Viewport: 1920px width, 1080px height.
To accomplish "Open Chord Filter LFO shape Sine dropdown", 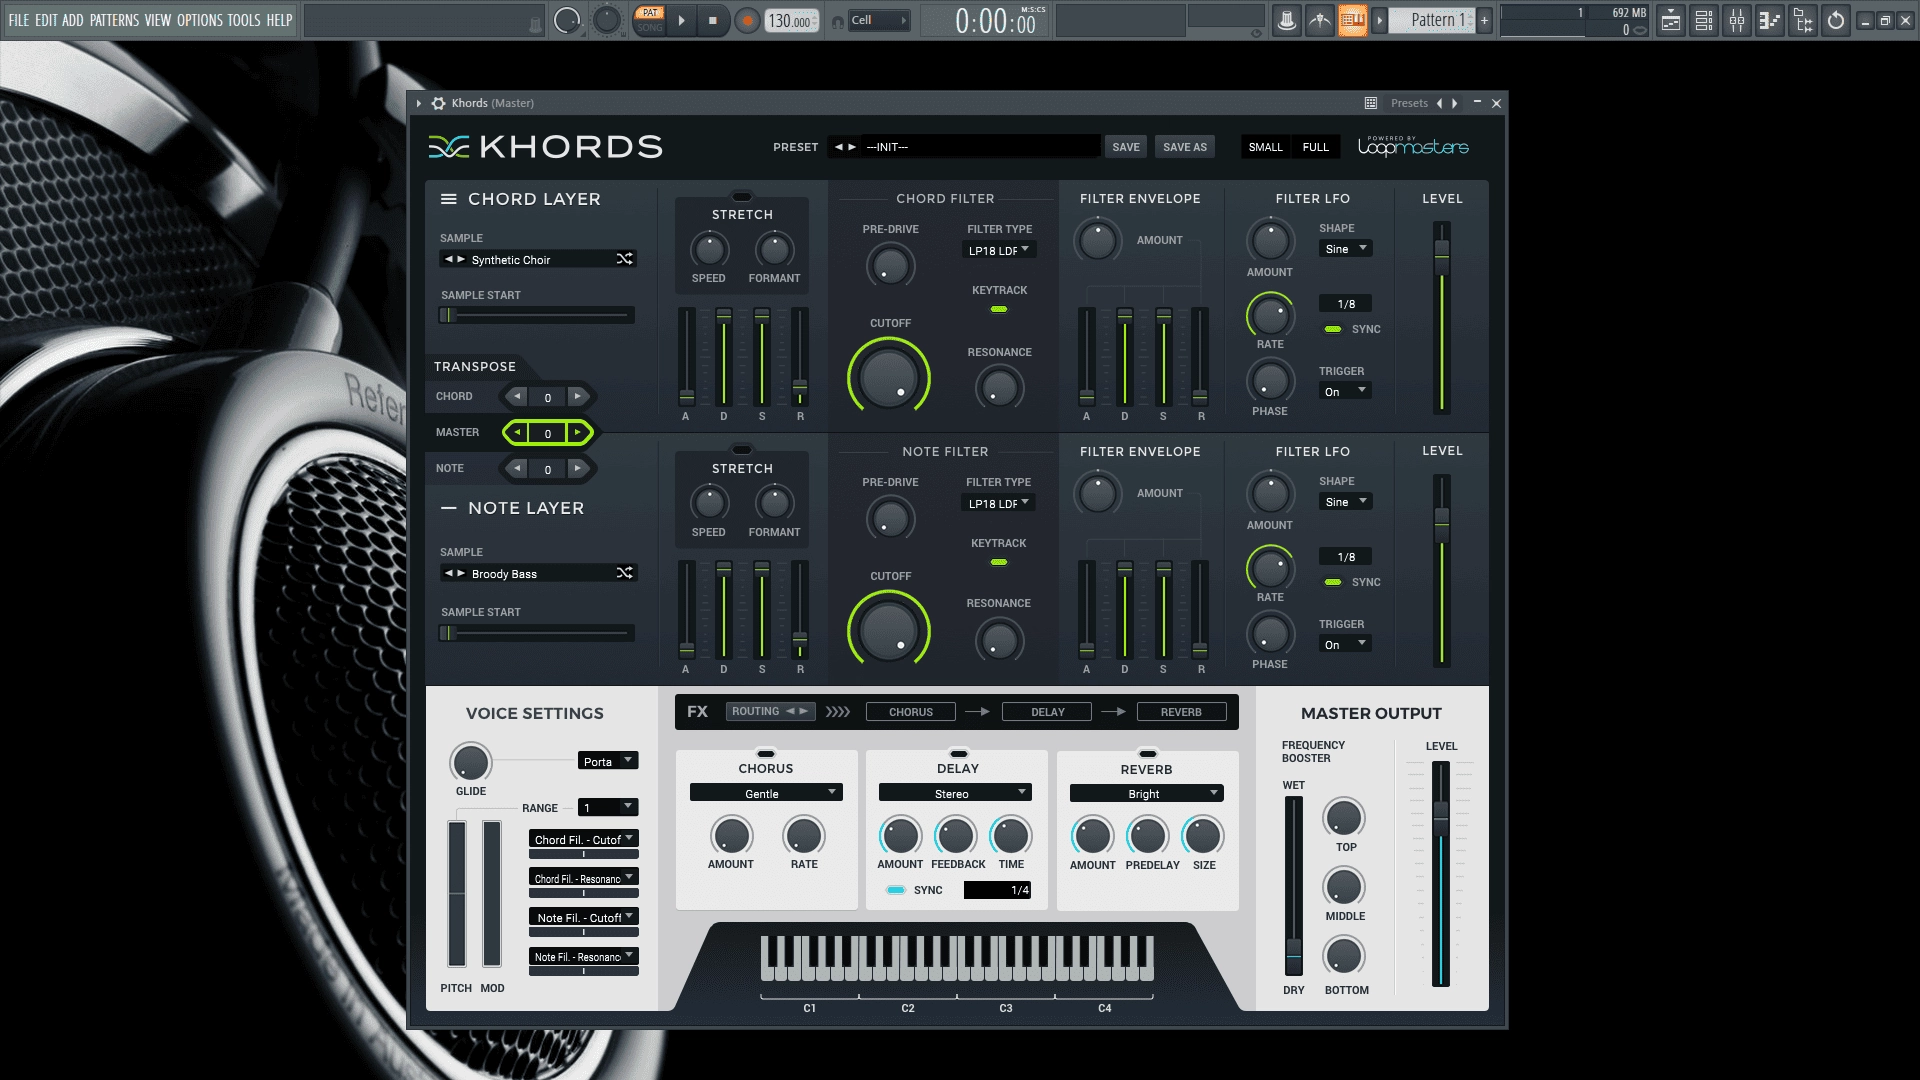I will [1345, 249].
